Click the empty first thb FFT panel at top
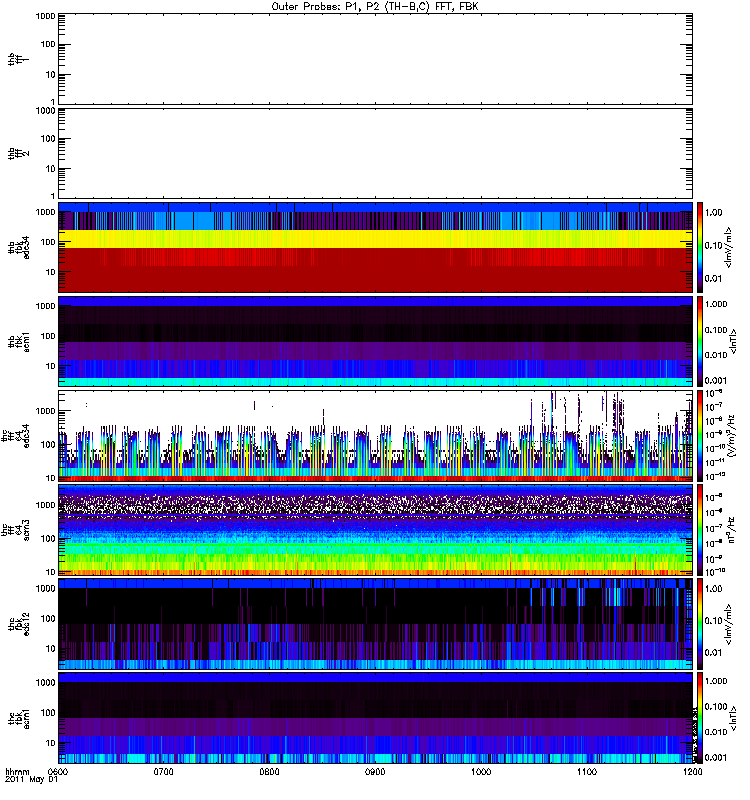 click(375, 58)
